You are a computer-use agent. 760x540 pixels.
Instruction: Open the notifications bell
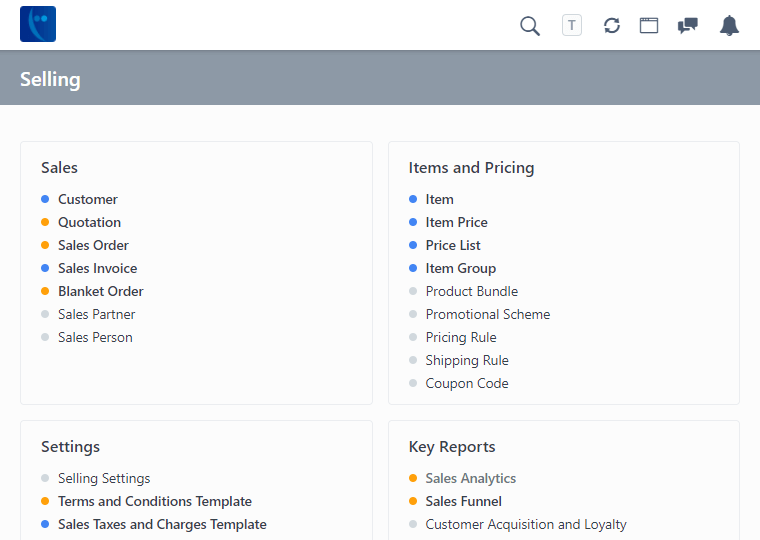(x=730, y=26)
